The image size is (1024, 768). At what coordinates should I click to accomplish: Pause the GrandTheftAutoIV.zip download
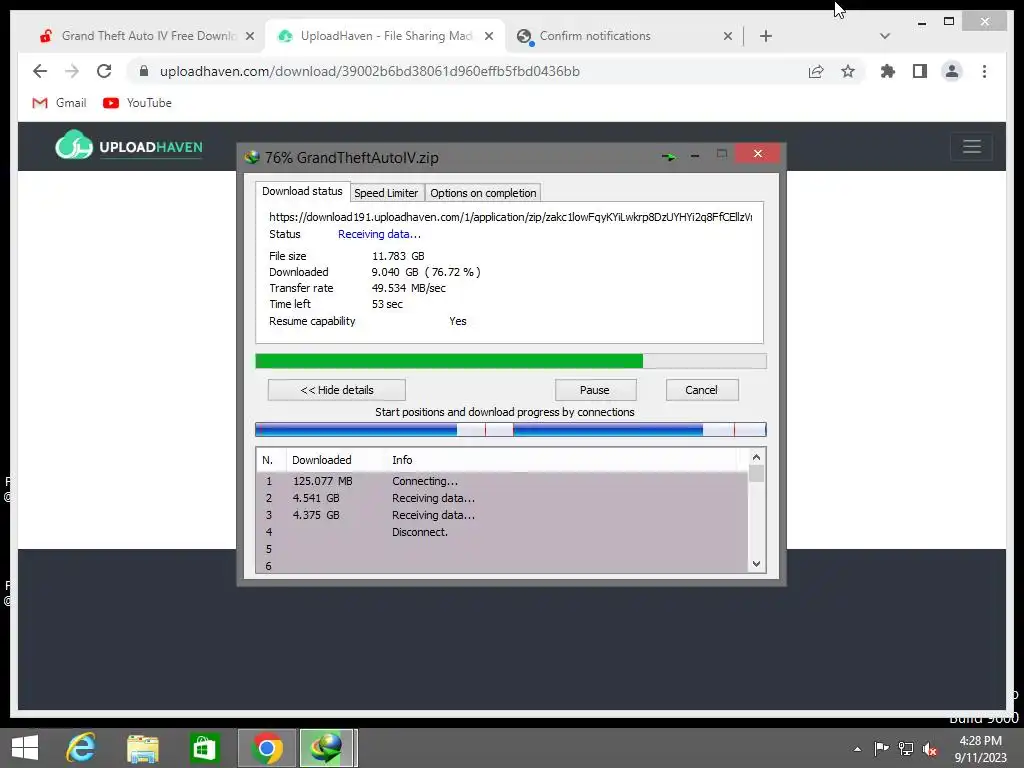(595, 390)
